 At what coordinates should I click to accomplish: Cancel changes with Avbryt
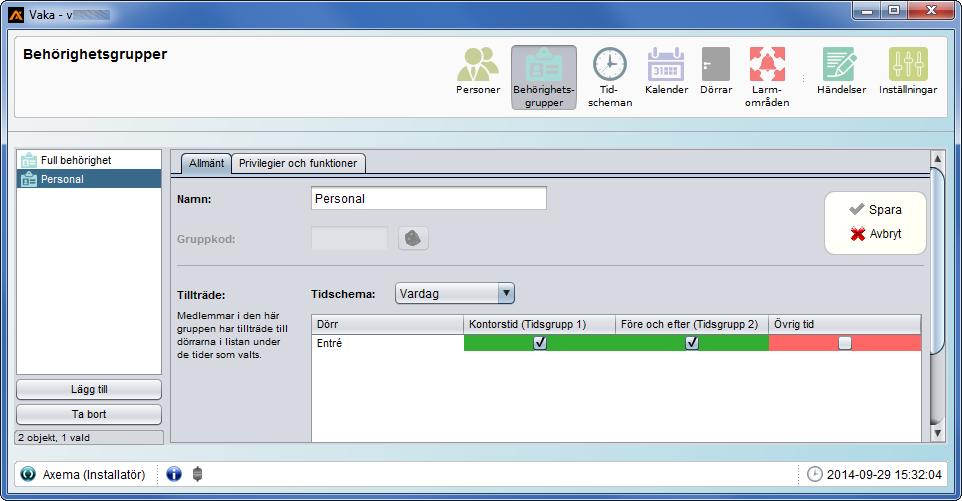pos(875,234)
